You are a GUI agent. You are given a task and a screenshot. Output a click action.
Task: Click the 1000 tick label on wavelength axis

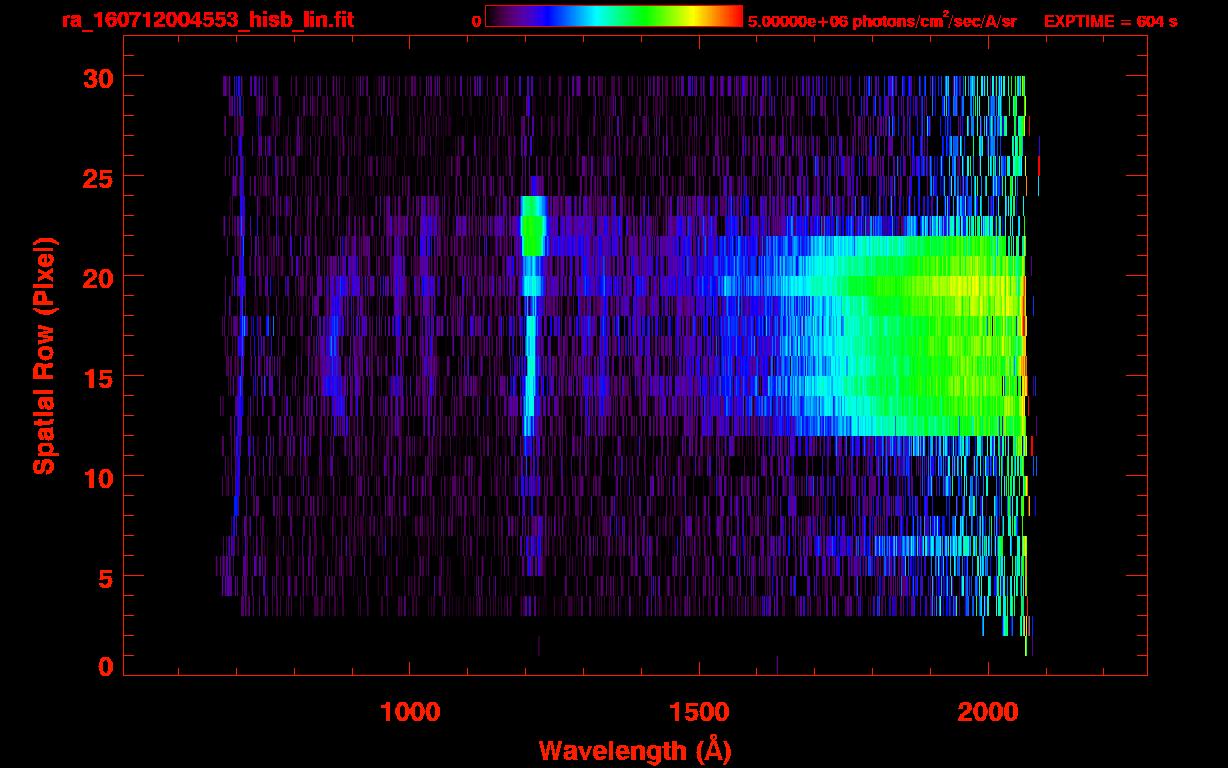click(x=410, y=711)
